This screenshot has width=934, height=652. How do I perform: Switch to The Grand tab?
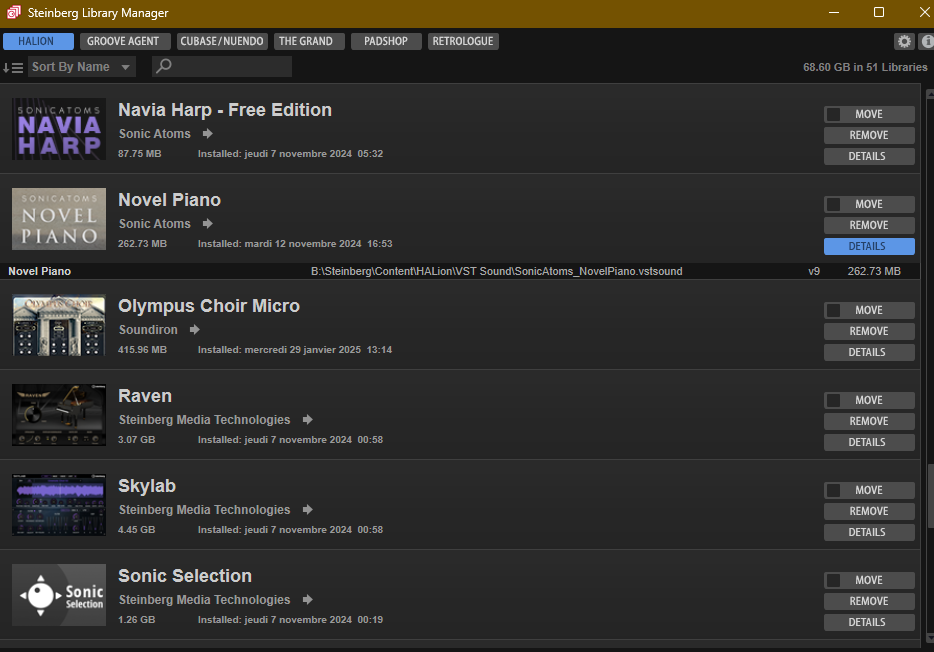coord(309,41)
